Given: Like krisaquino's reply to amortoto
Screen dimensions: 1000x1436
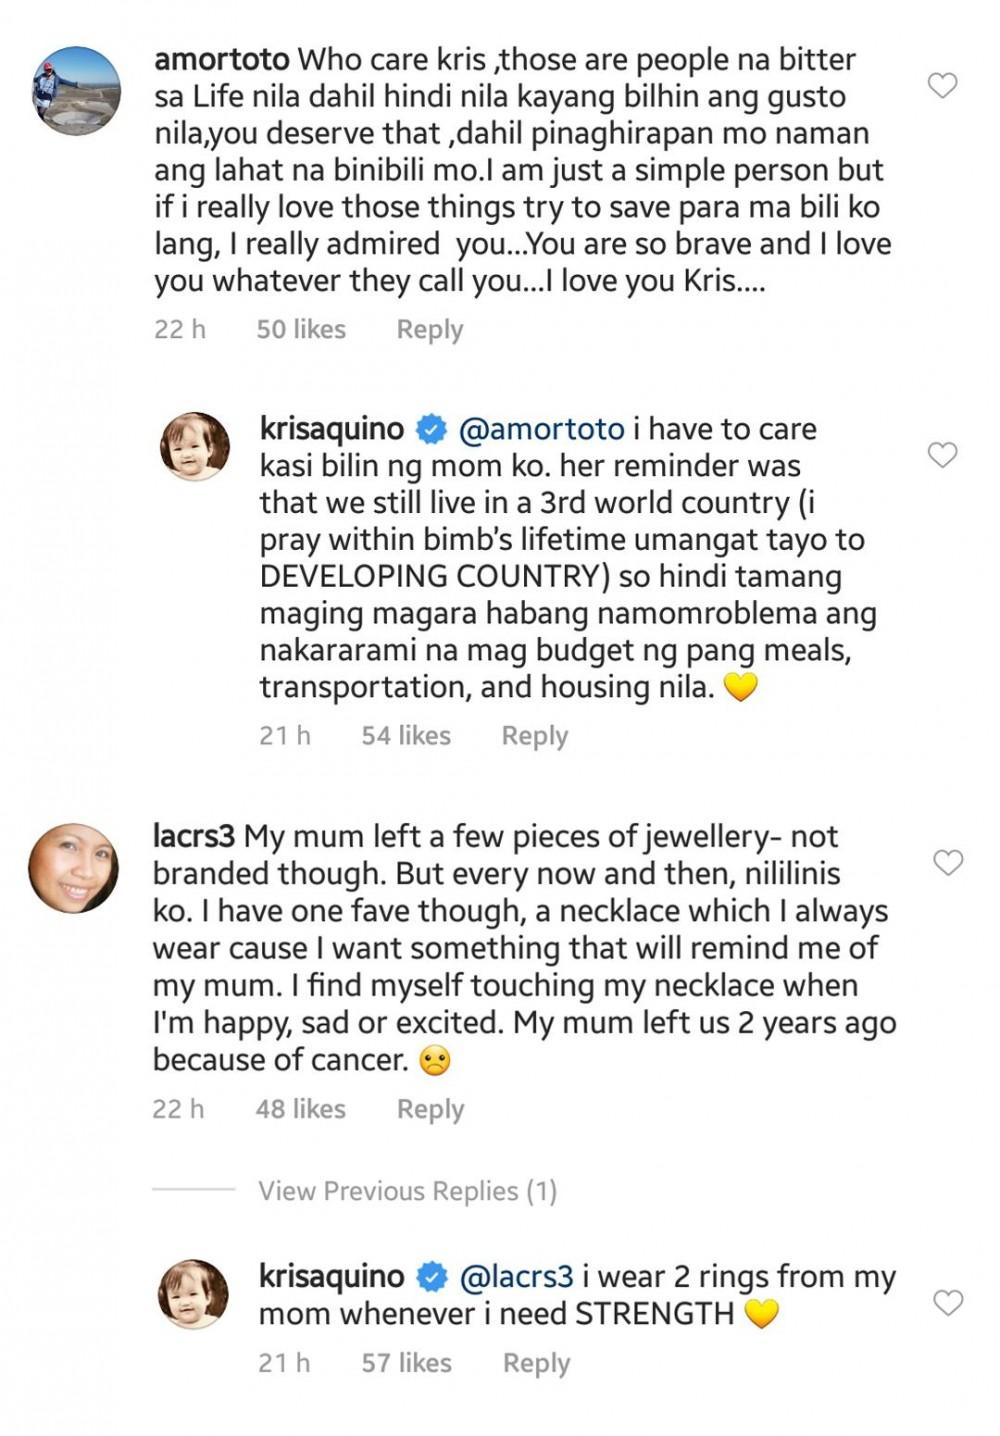Looking at the screenshot, I should pyautogui.click(x=942, y=455).
